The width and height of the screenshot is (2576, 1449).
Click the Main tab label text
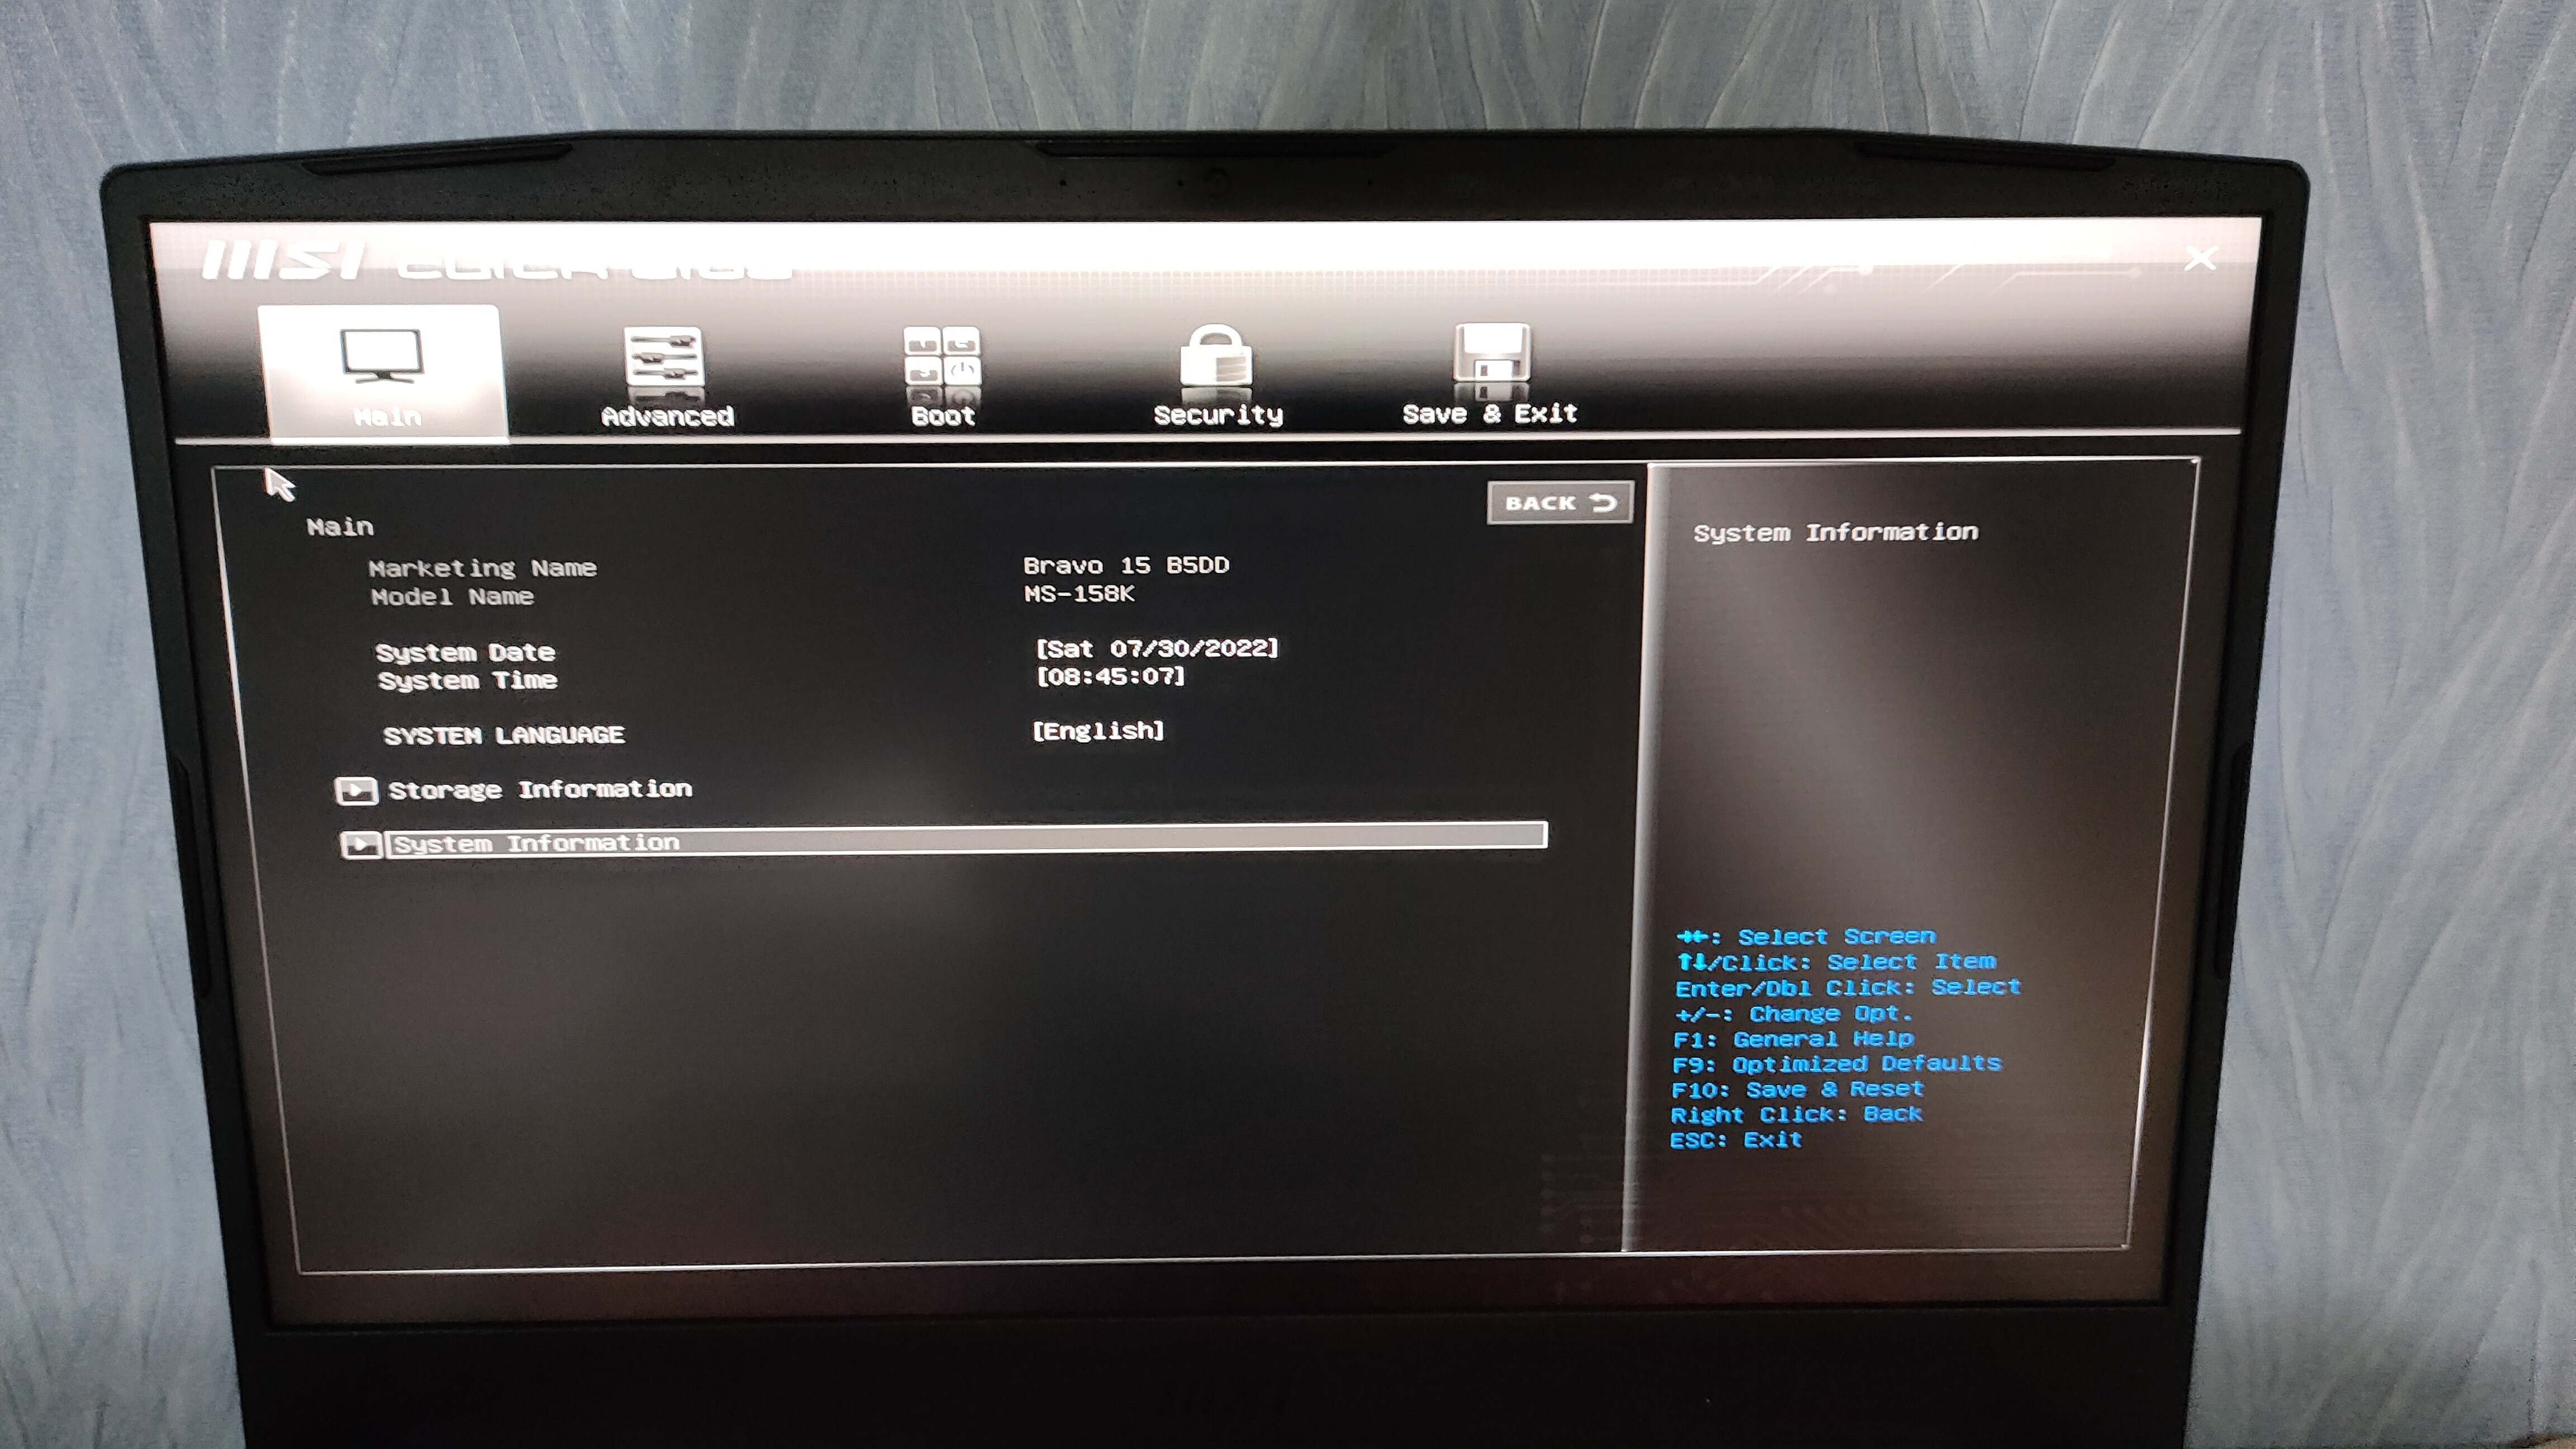coord(387,417)
